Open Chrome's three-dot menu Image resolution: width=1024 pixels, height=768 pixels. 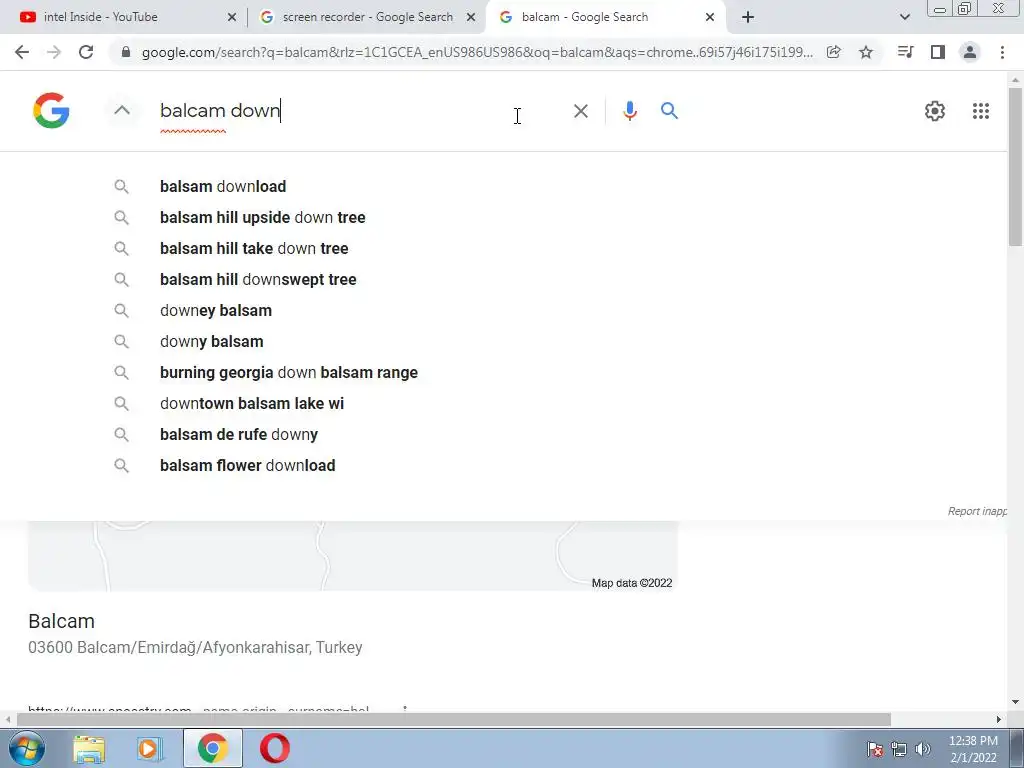(1002, 52)
